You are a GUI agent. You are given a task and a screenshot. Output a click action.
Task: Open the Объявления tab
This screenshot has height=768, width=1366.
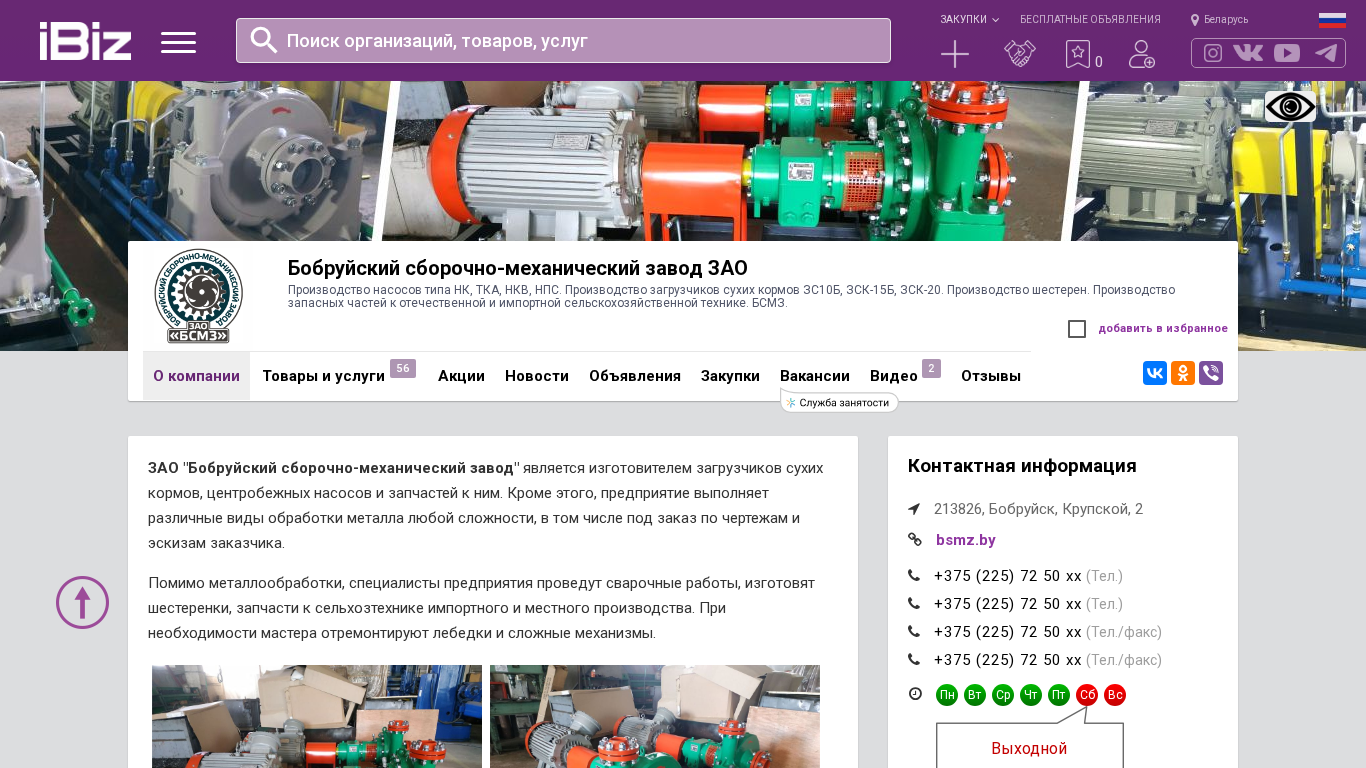635,376
